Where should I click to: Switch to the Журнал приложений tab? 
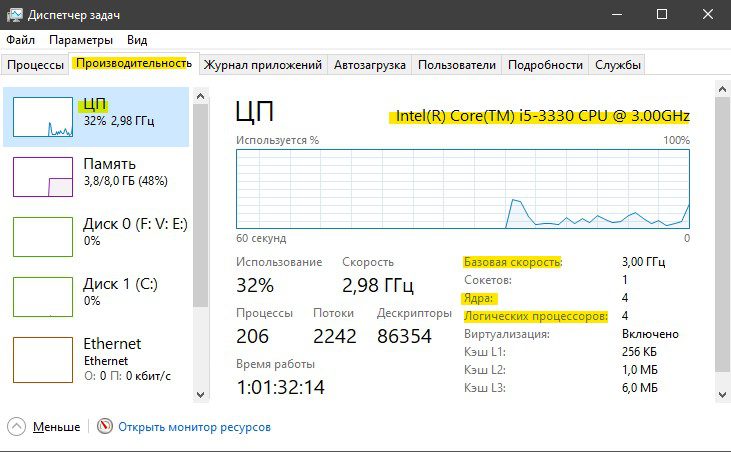click(263, 64)
